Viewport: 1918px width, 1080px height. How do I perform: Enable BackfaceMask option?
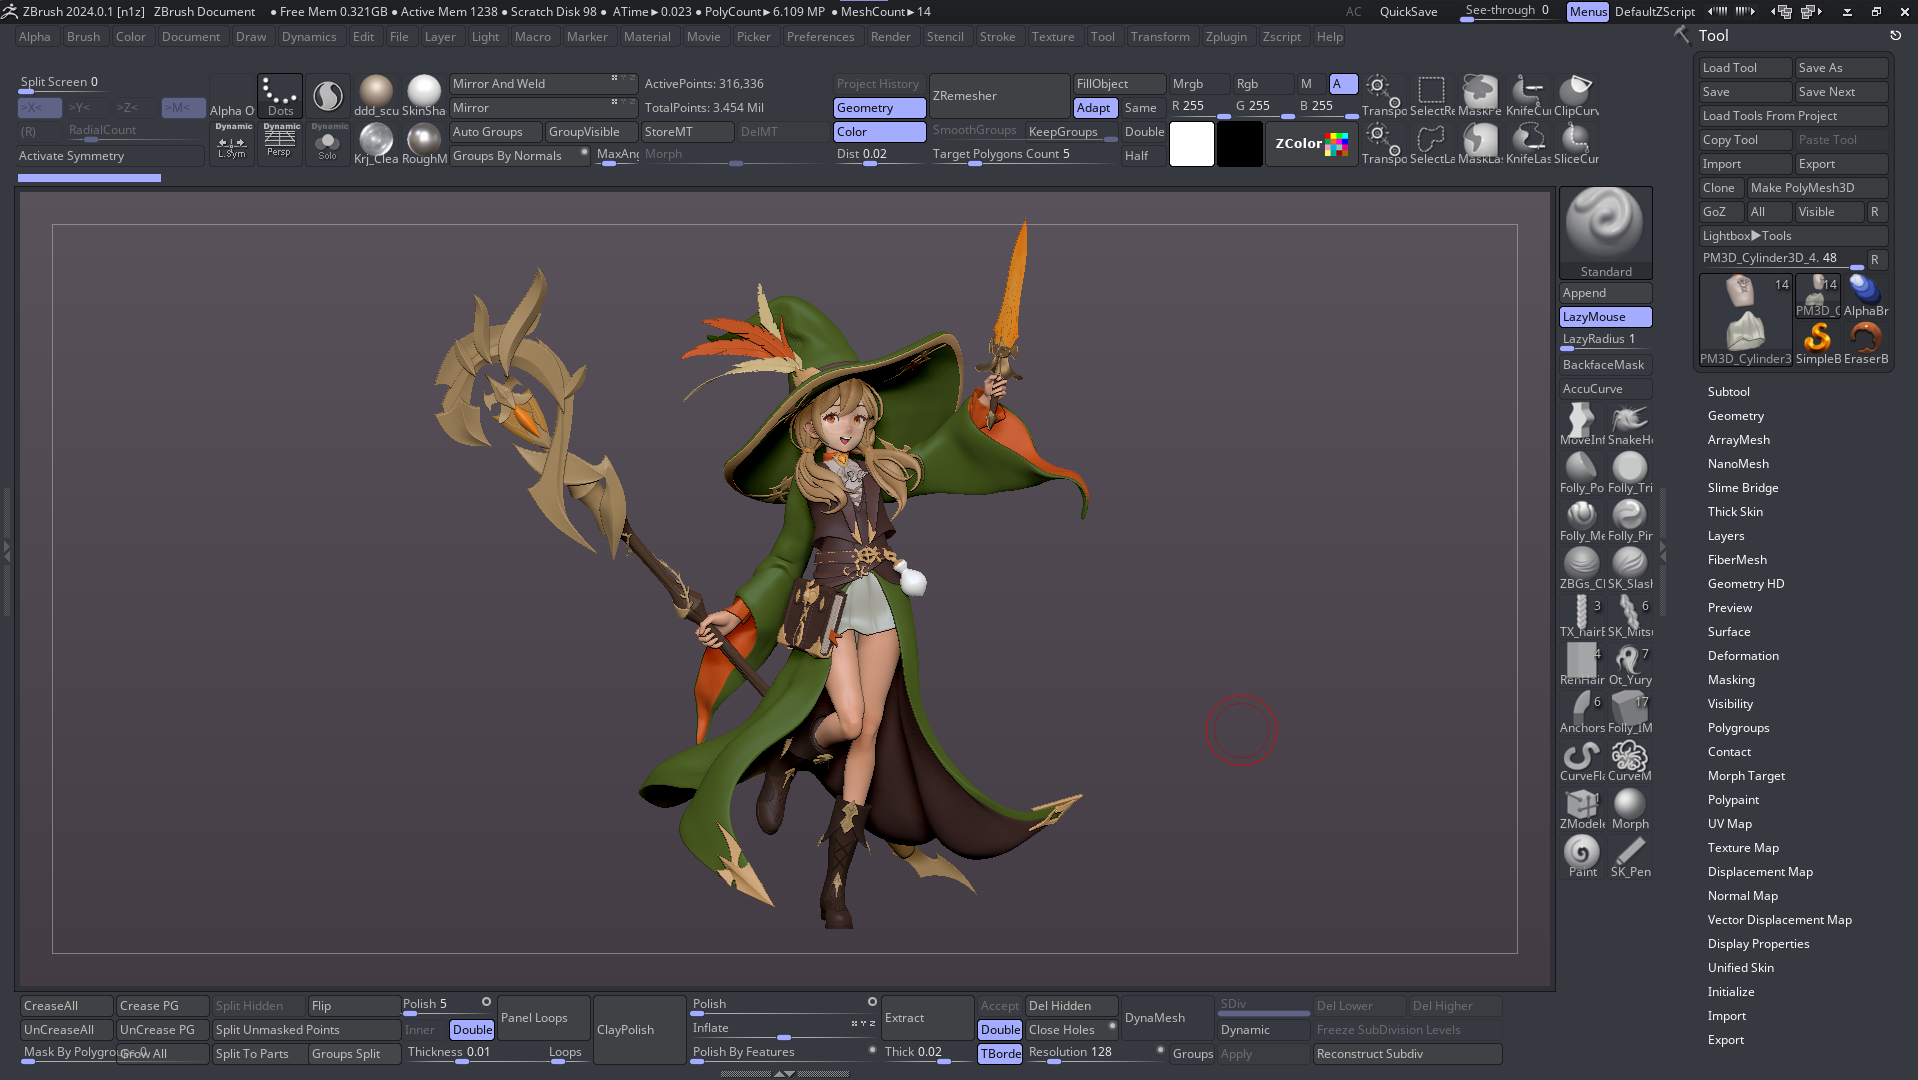1605,365
